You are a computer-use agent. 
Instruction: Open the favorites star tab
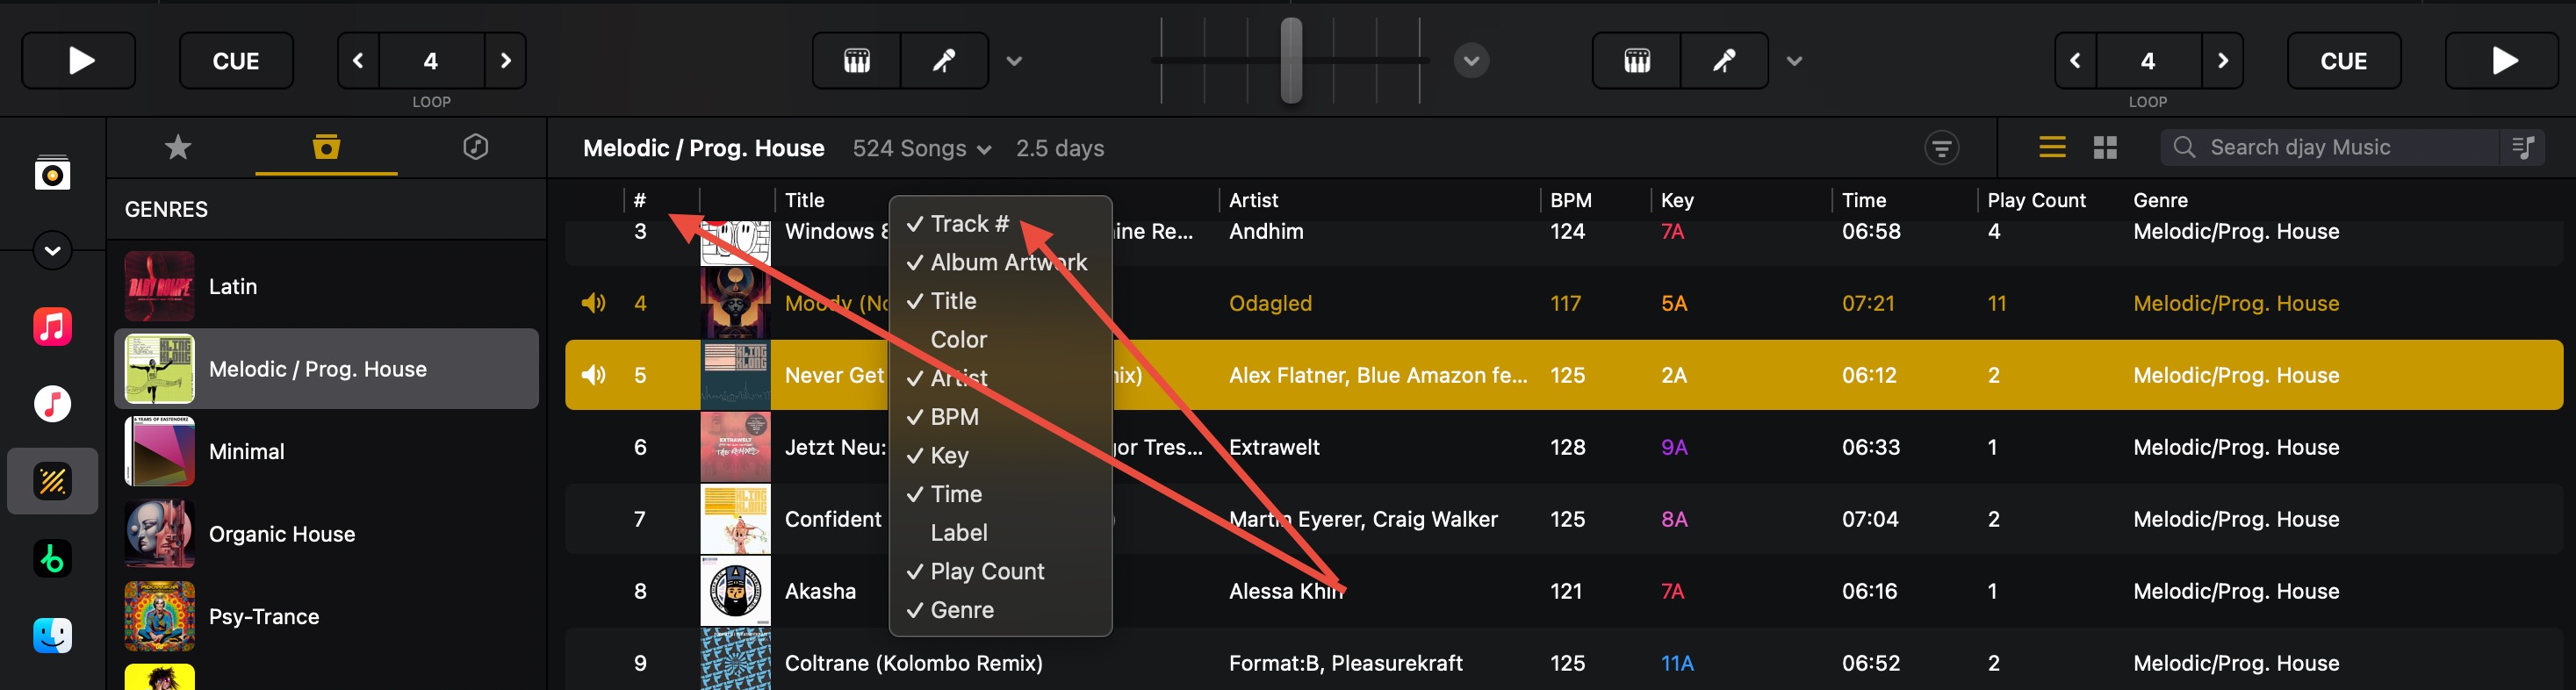click(178, 147)
